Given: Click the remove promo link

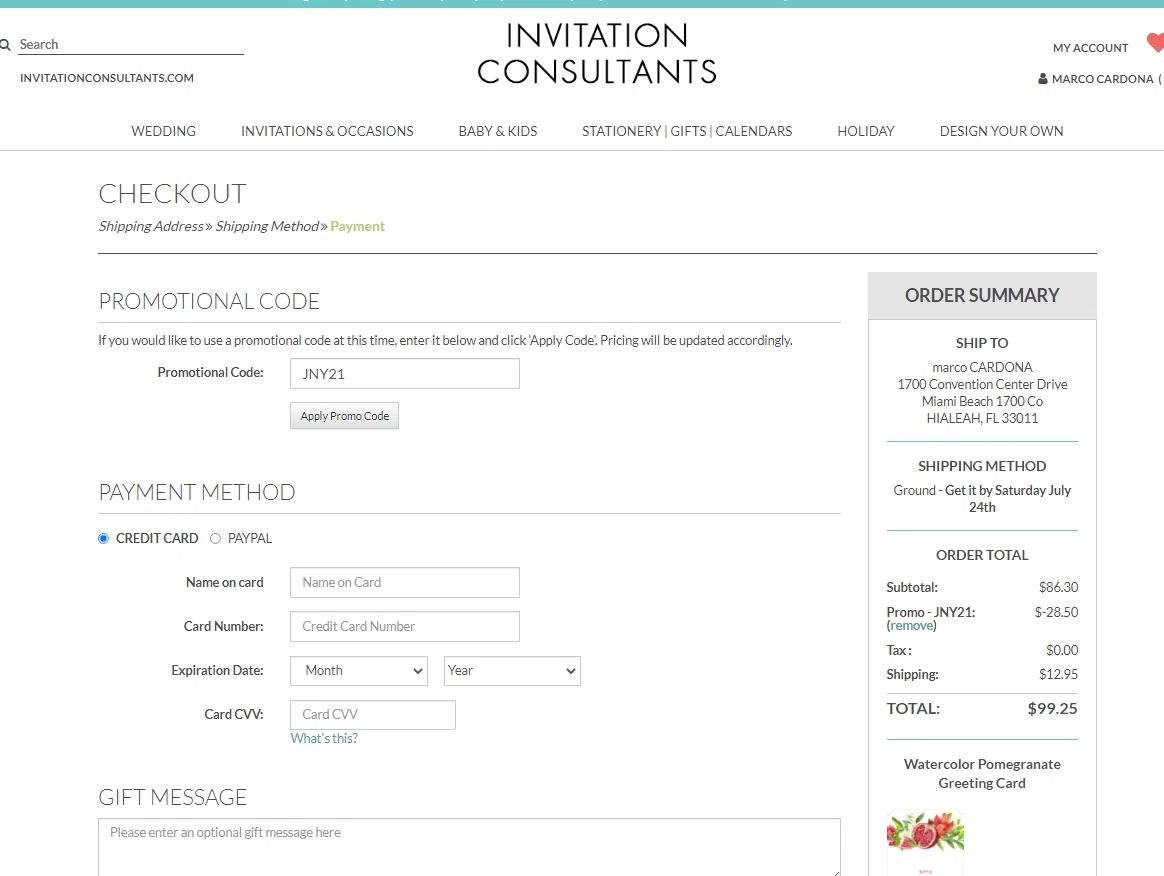Looking at the screenshot, I should pyautogui.click(x=912, y=626).
